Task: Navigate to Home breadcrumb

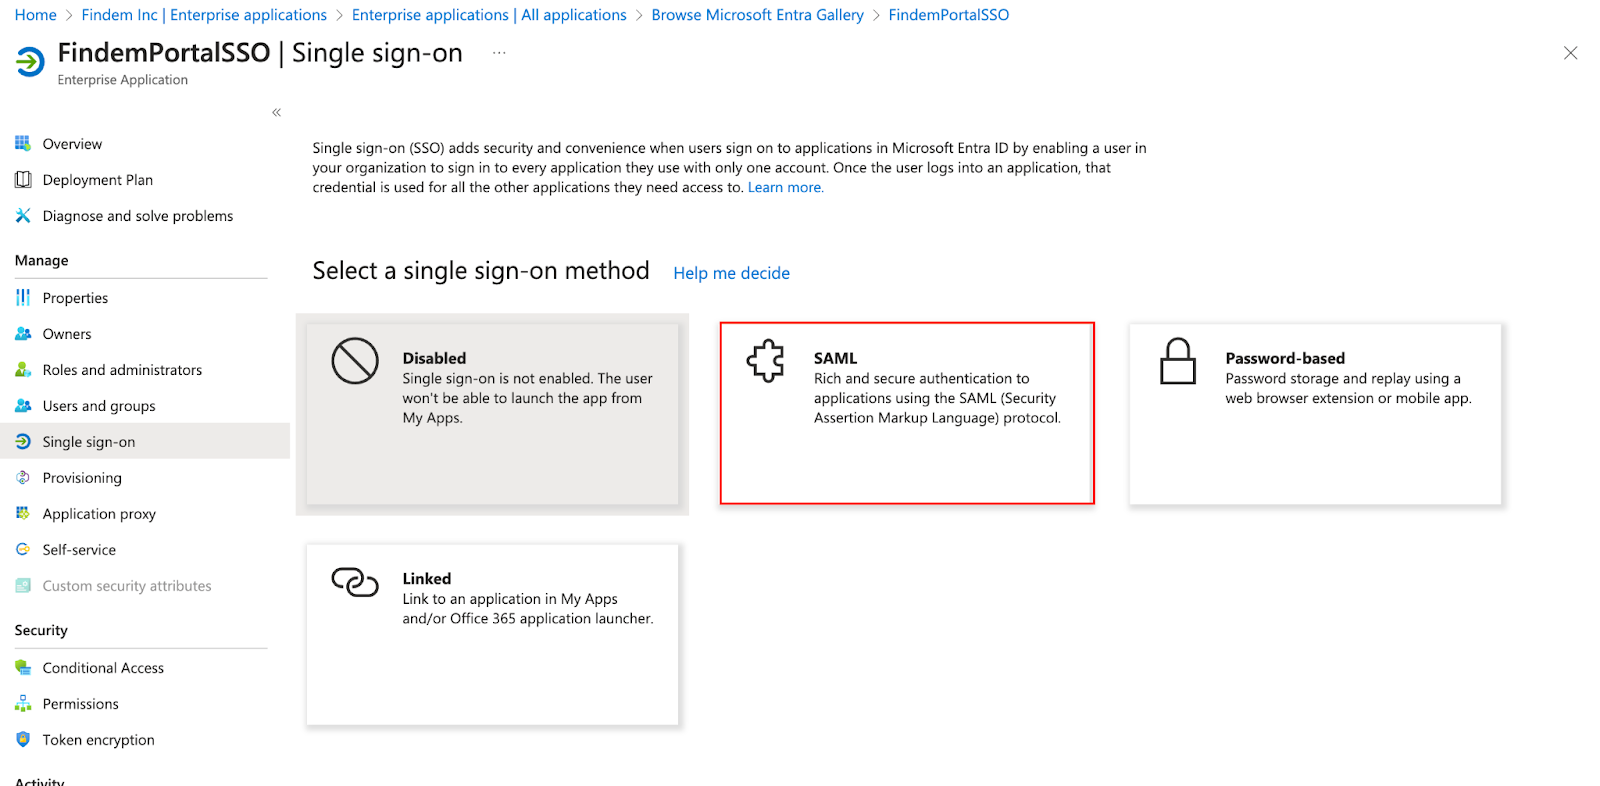Action: (x=36, y=15)
